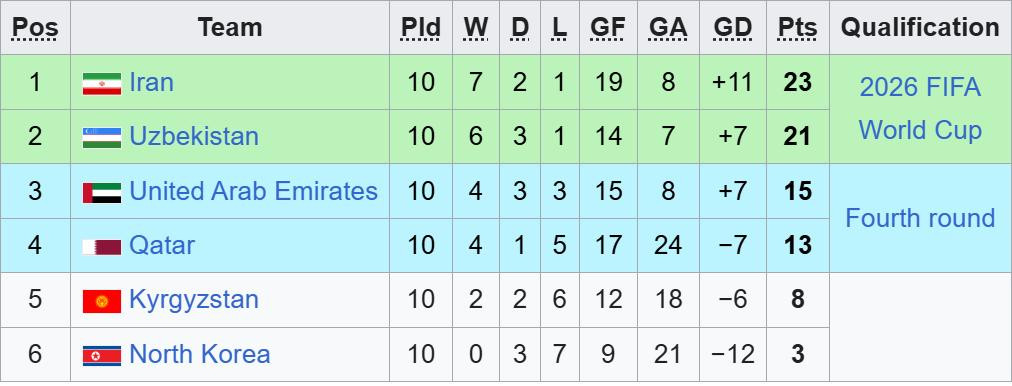Open the Uzbekistan team link
1012x386 pixels.
click(194, 137)
